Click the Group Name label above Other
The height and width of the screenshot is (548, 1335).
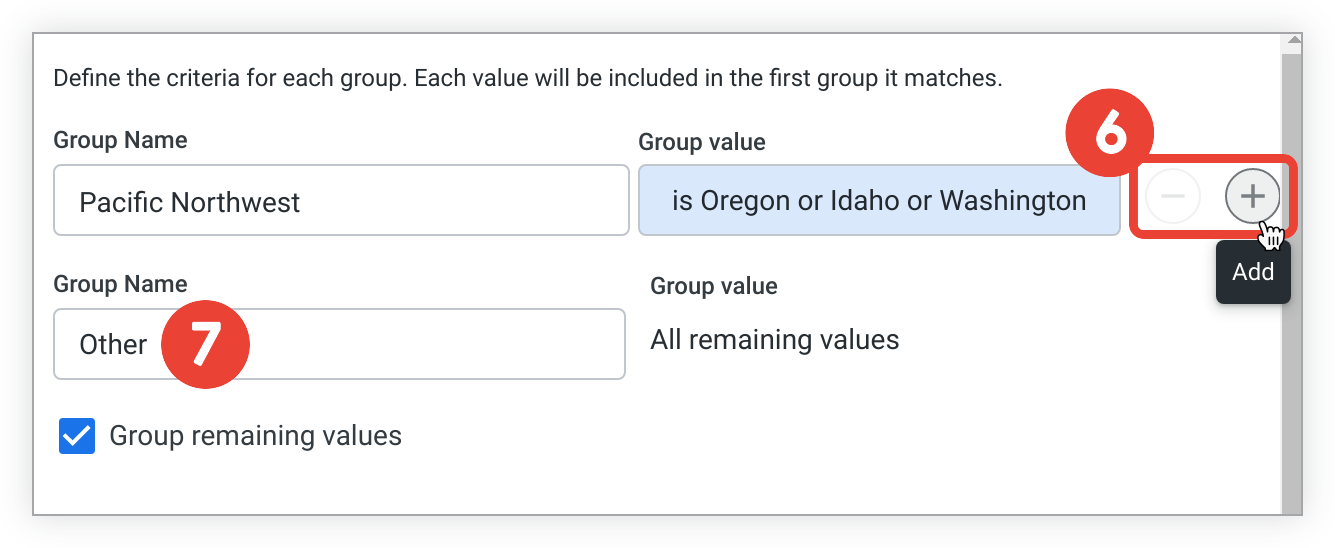click(120, 285)
